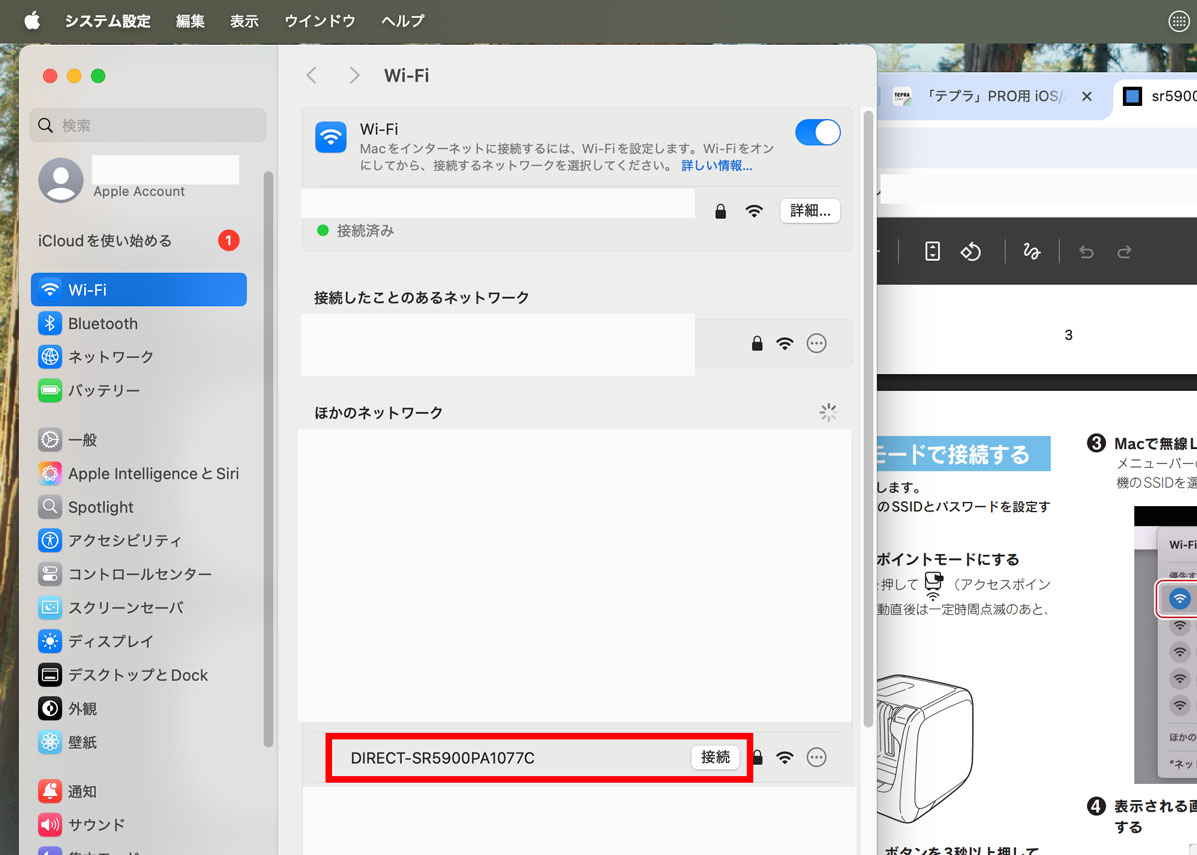The image size is (1197, 855).
Task: Open バッテリー settings
Action: coord(138,390)
